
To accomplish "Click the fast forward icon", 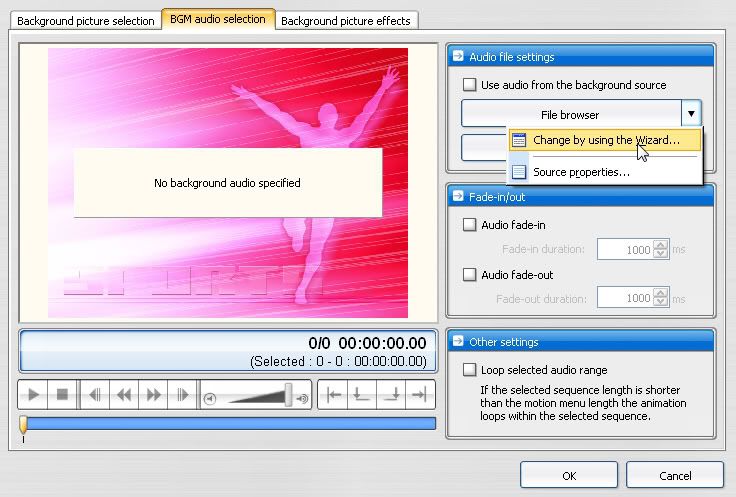I will [x=153, y=395].
